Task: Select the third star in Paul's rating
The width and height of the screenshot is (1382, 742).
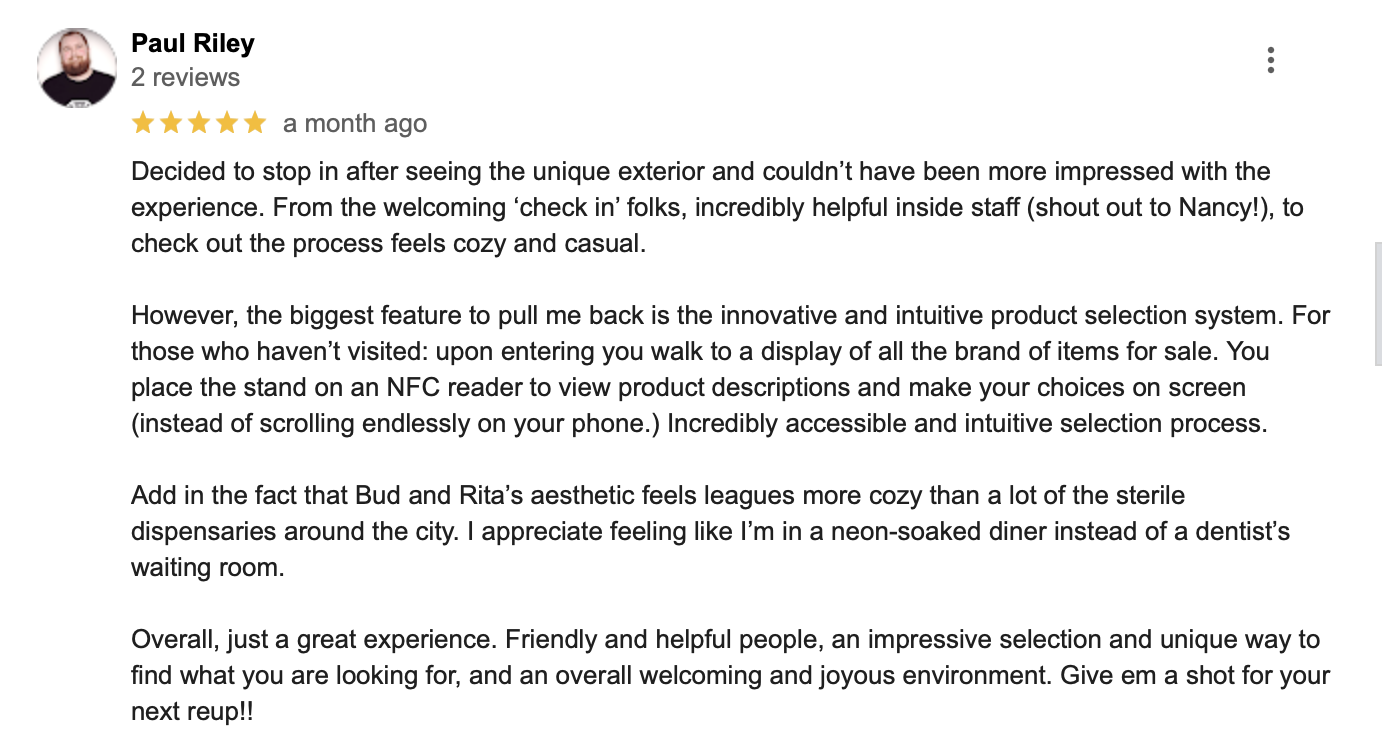Action: click(198, 122)
